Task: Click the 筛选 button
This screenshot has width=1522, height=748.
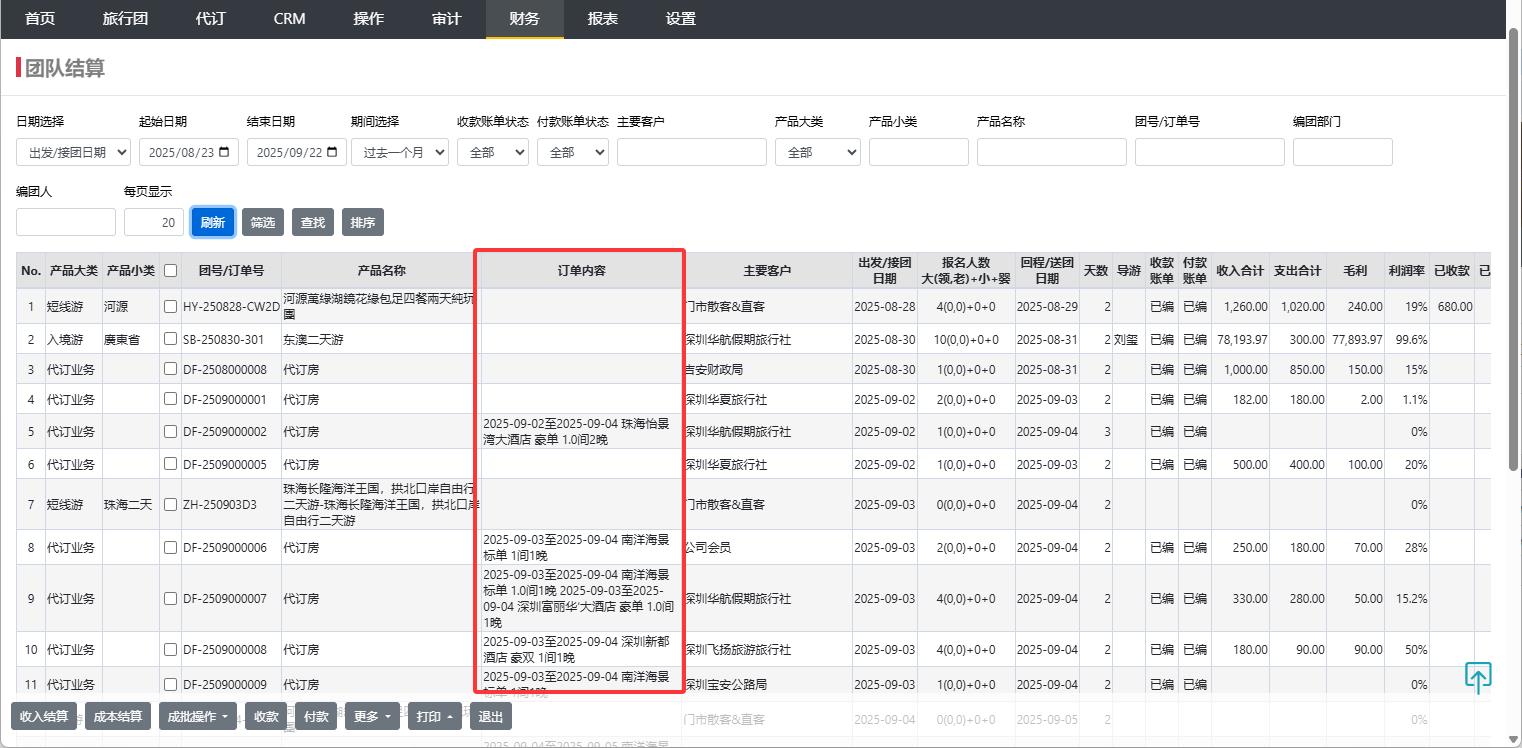Action: [263, 222]
